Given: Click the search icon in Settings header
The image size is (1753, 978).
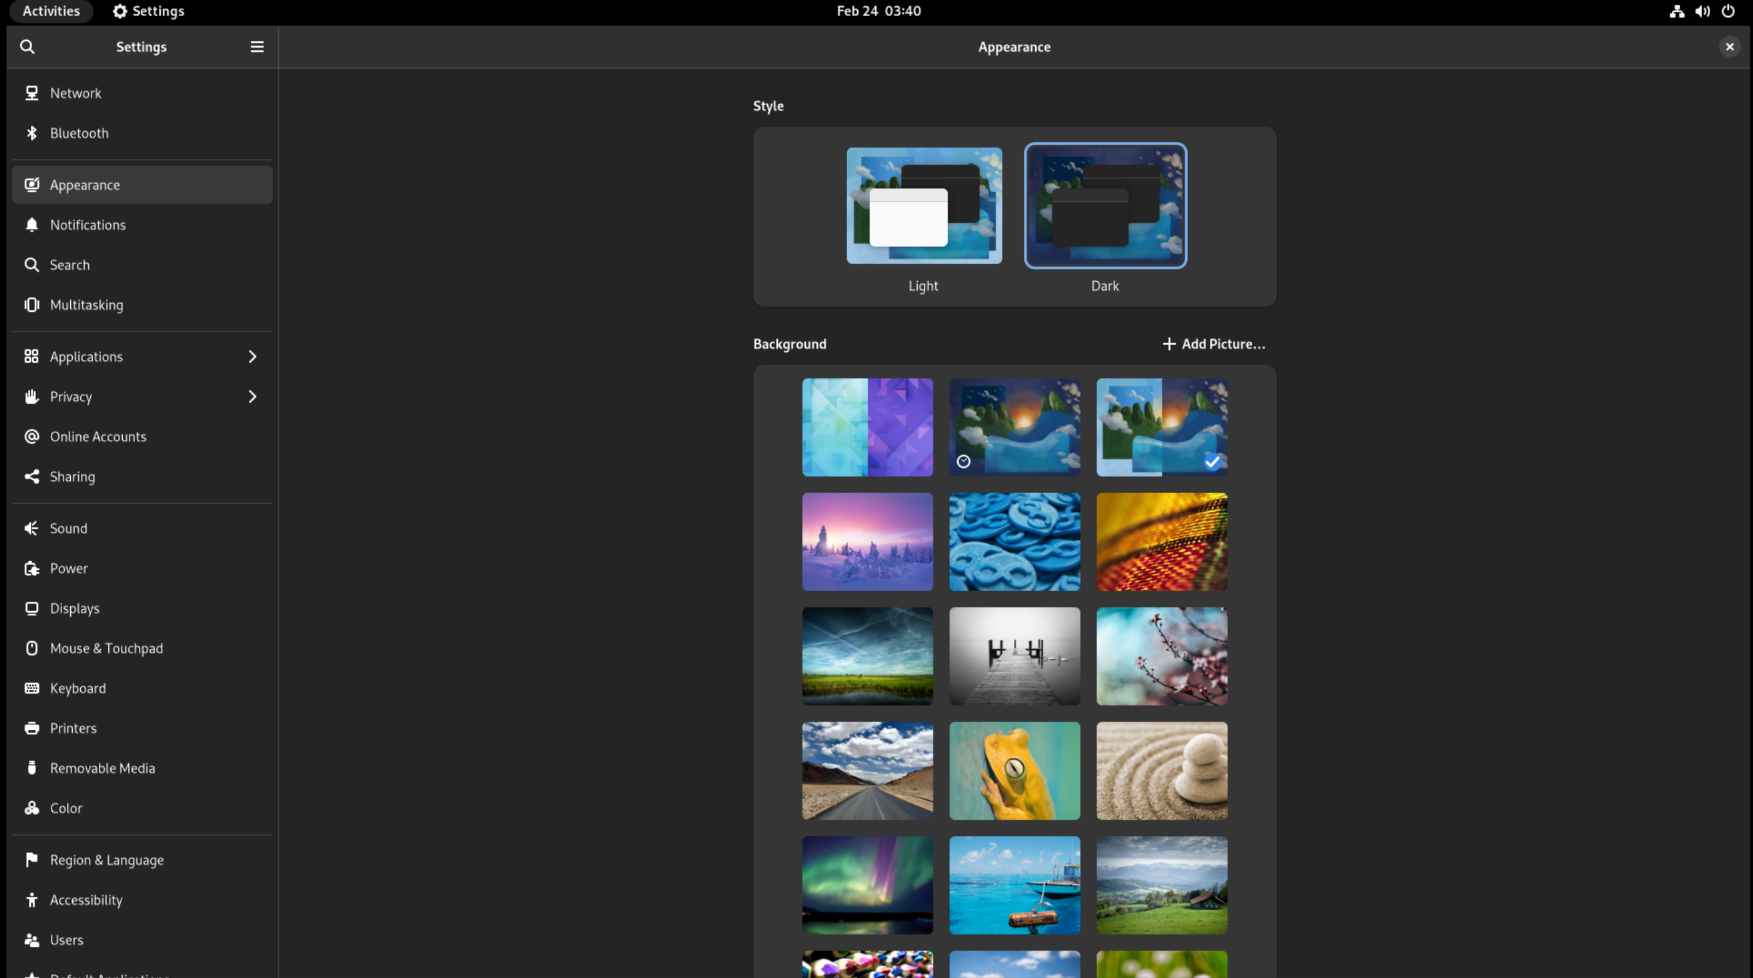Looking at the screenshot, I should click(x=27, y=47).
